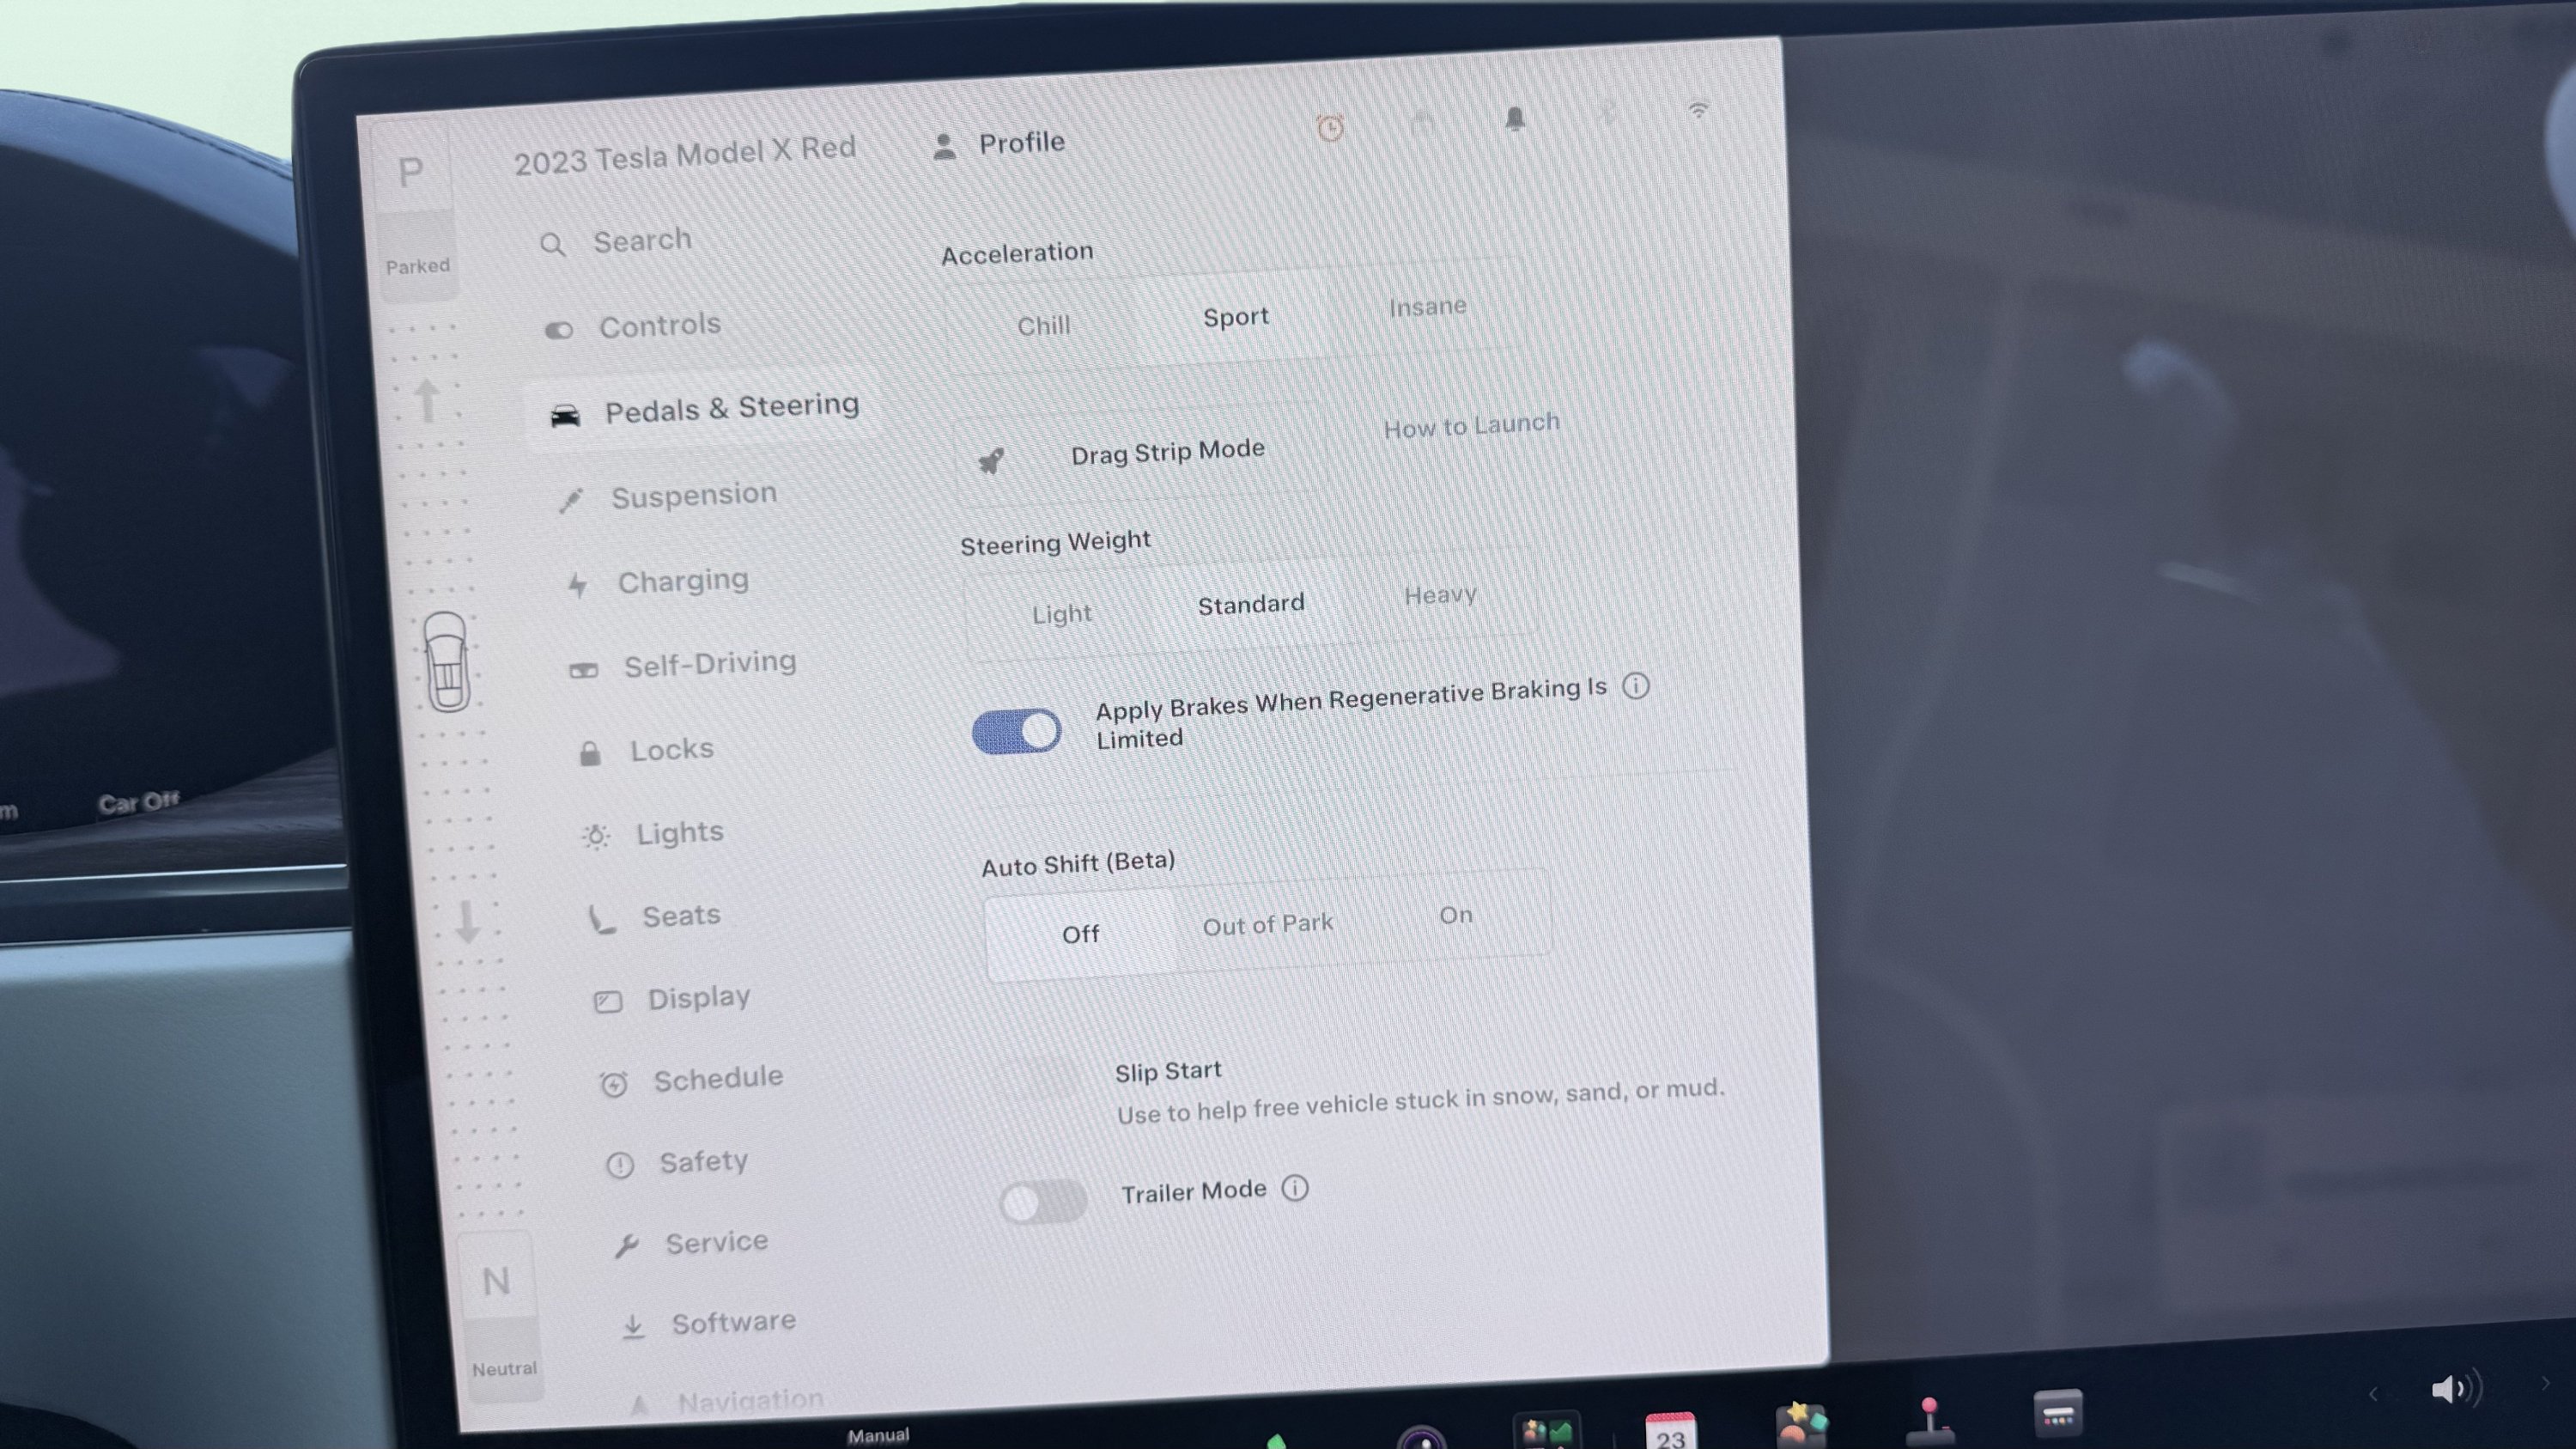
Task: Open the Software settings
Action: 708,1324
